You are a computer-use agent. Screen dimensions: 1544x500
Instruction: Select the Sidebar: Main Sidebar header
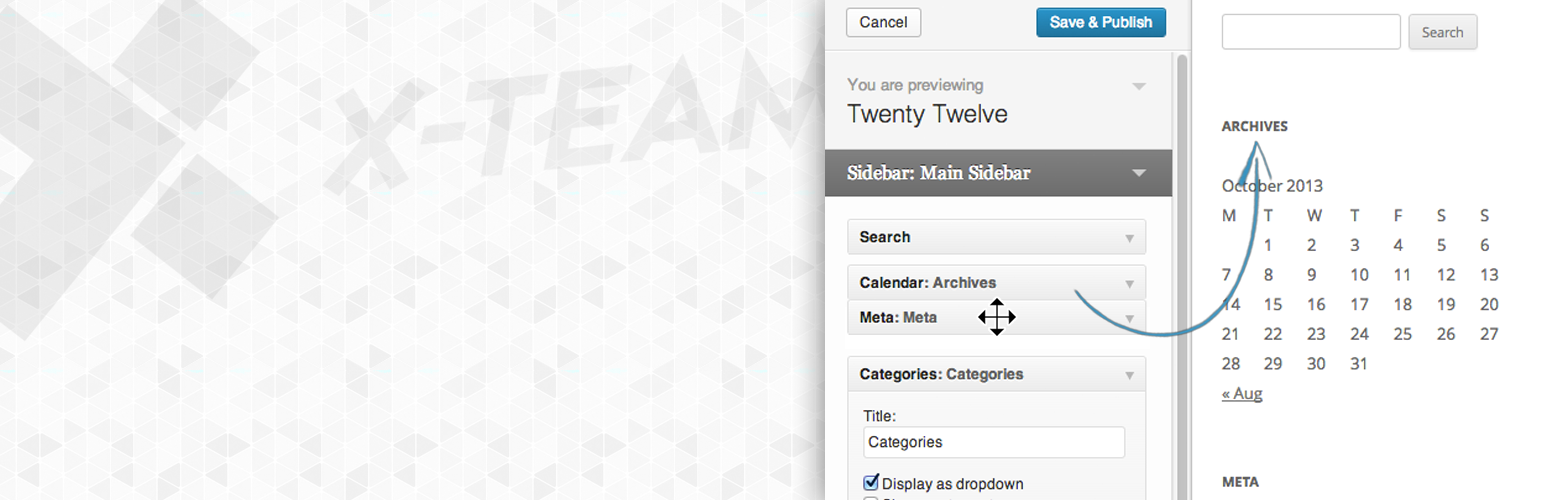pyautogui.click(x=998, y=173)
